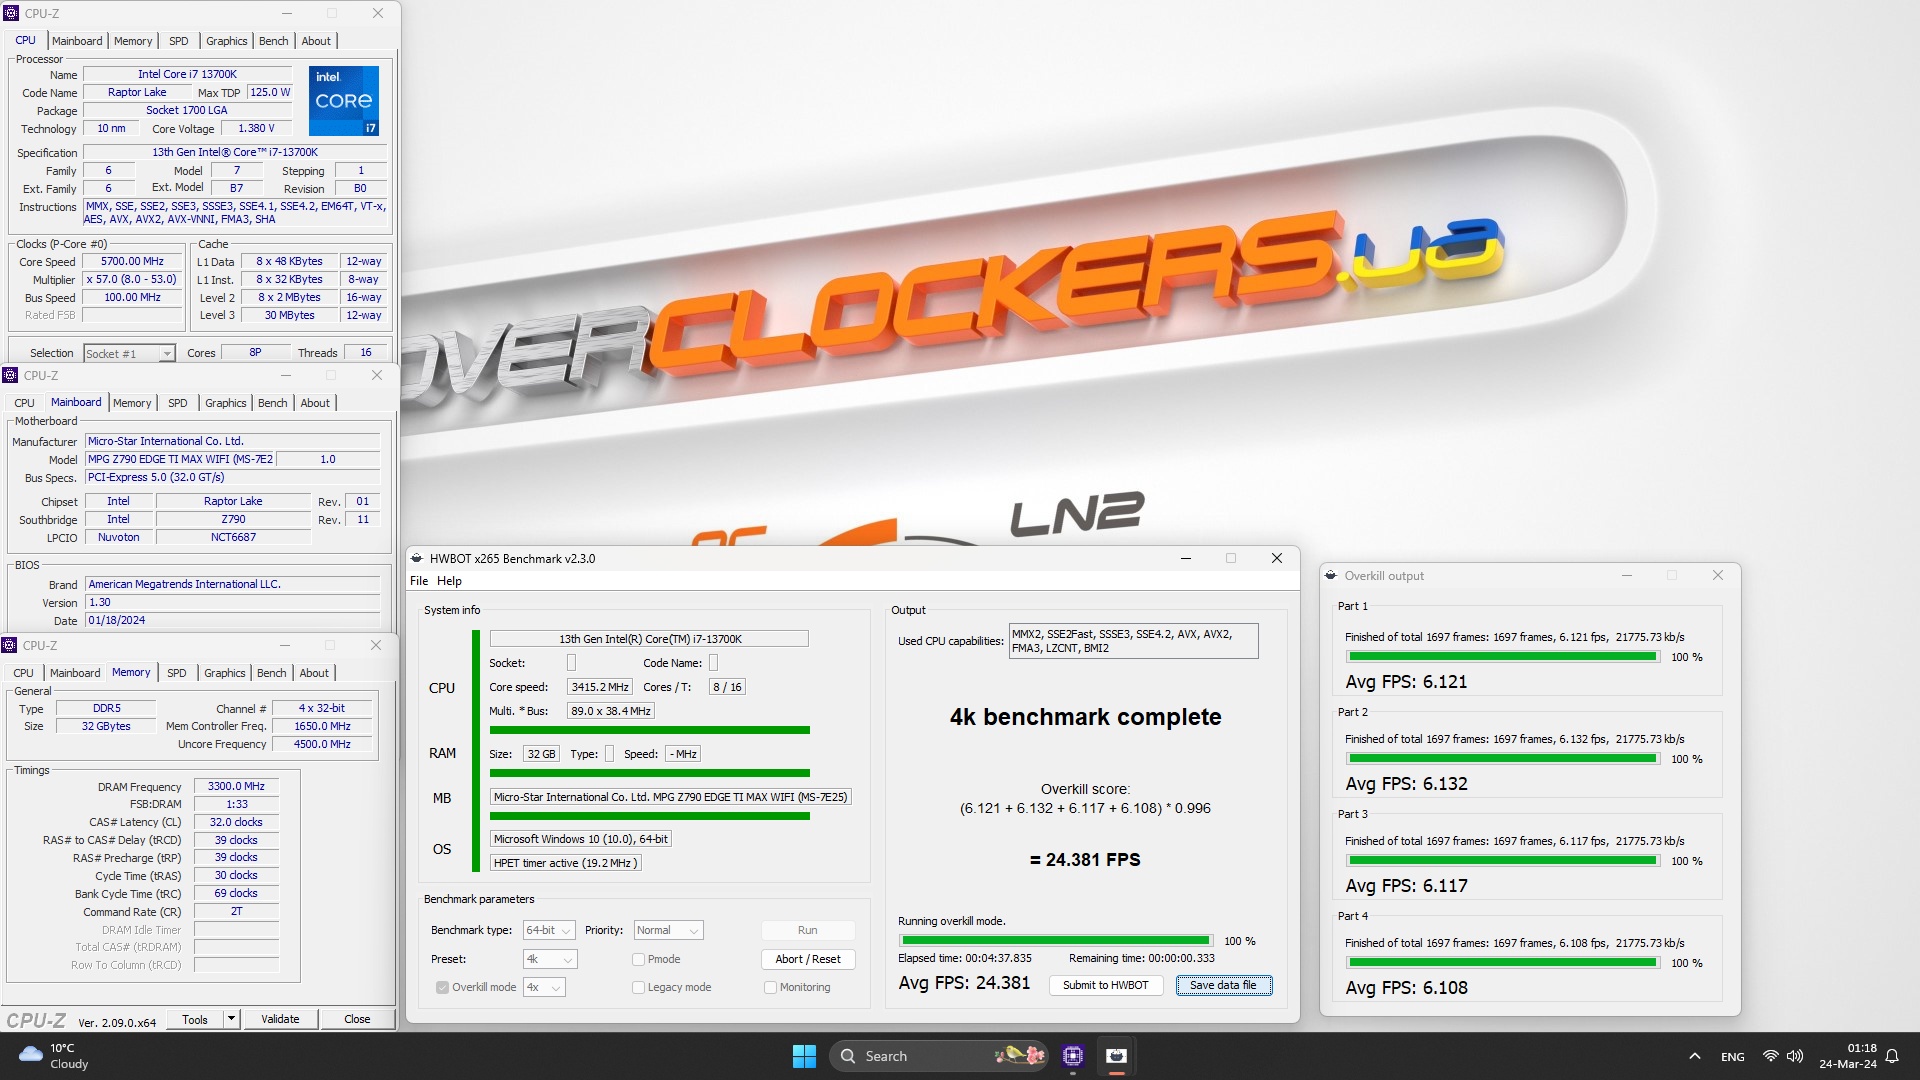Switch to SPD tab in top CPU-Z window

click(179, 41)
